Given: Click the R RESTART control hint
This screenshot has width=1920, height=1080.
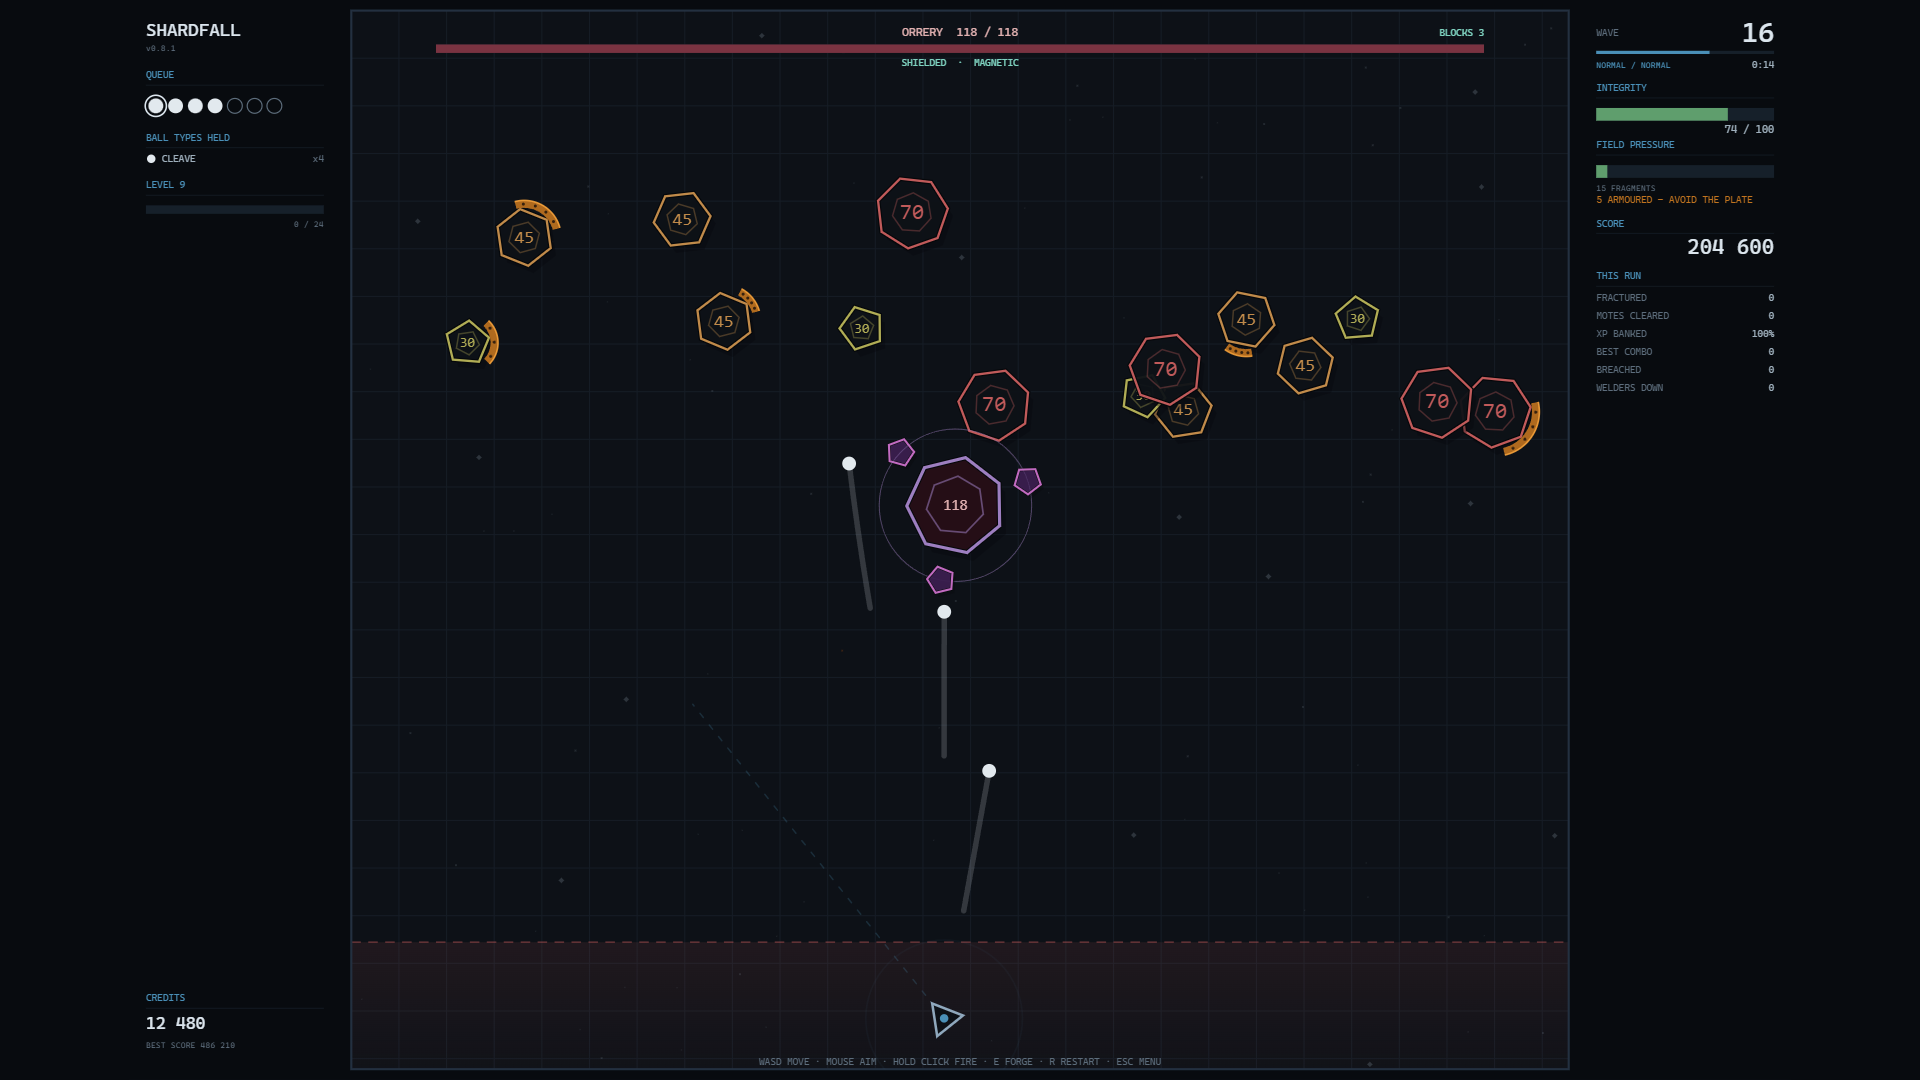Looking at the screenshot, I should [1074, 1062].
